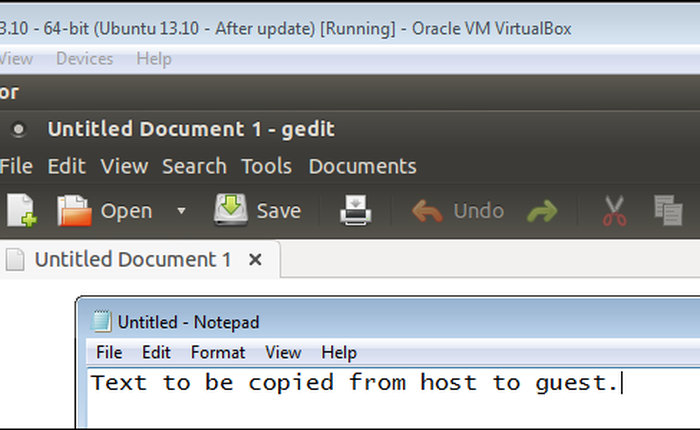
Task: Open the gedit Edit menu
Action: 67,166
